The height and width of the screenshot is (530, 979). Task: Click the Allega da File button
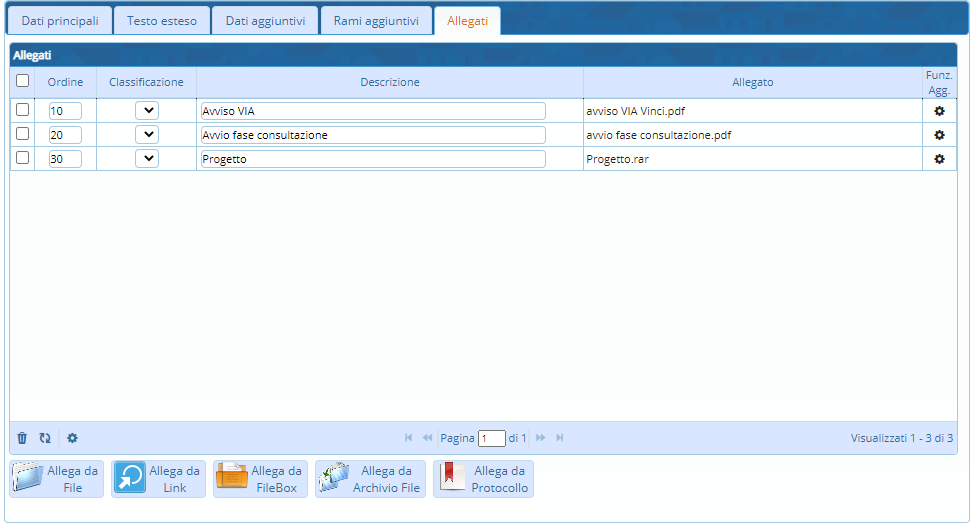(57, 479)
